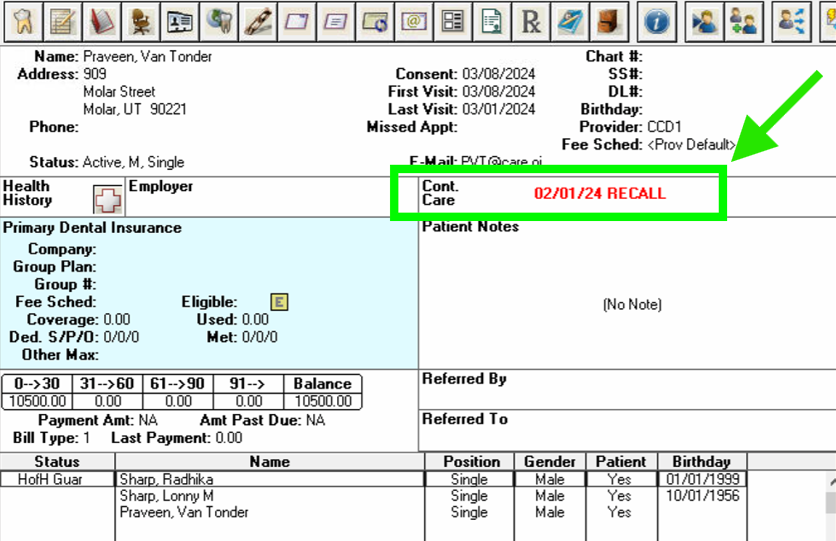Open the Patient Chart tooth icon

coord(23,22)
